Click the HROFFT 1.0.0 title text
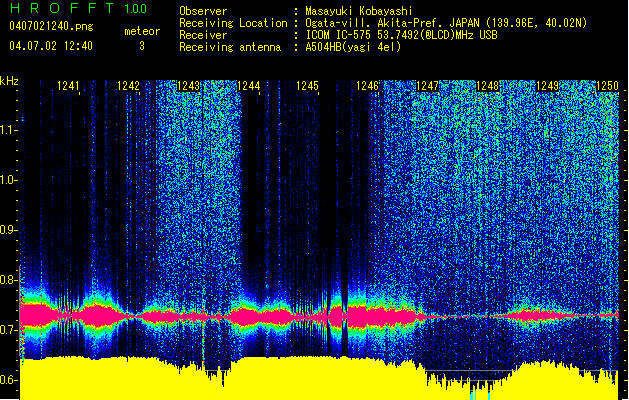629x400 pixels. click(79, 8)
